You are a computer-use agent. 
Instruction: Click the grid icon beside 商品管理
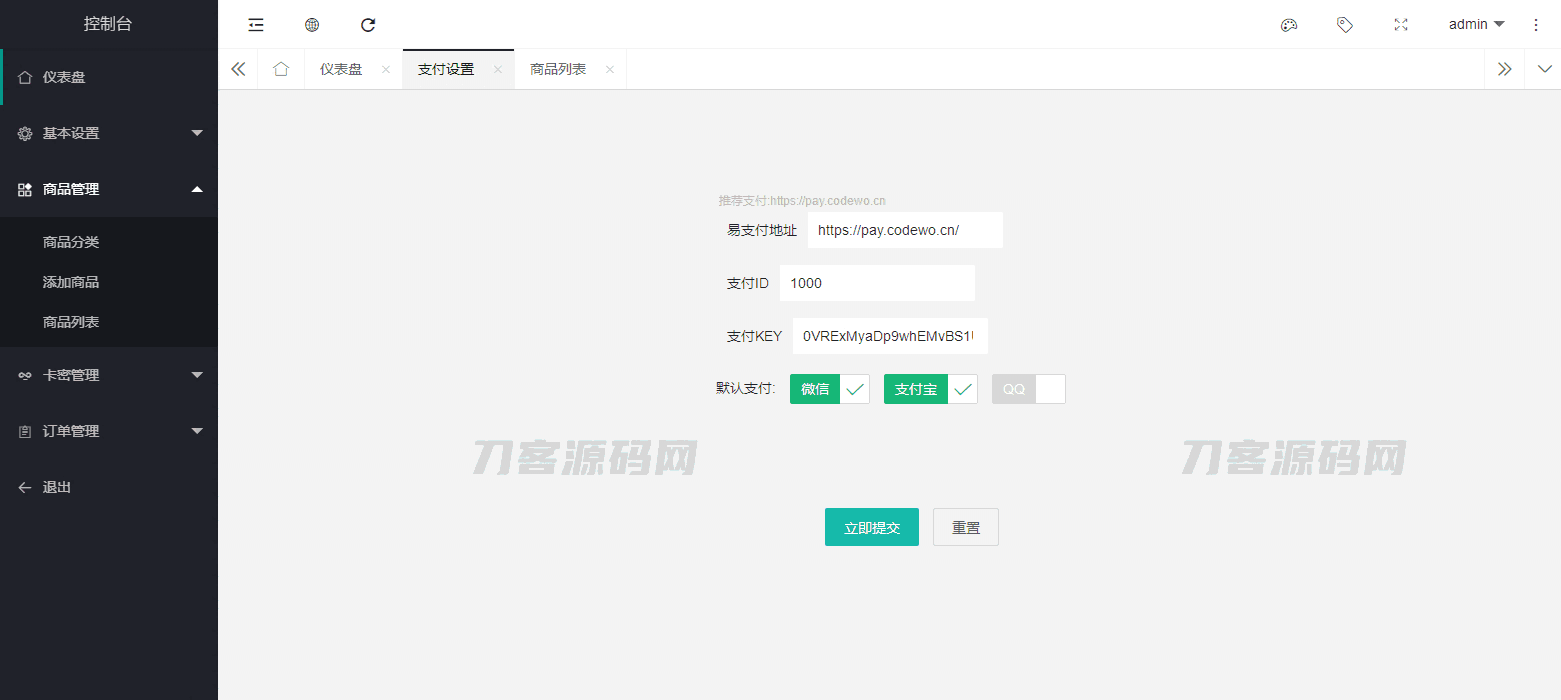[x=25, y=189]
